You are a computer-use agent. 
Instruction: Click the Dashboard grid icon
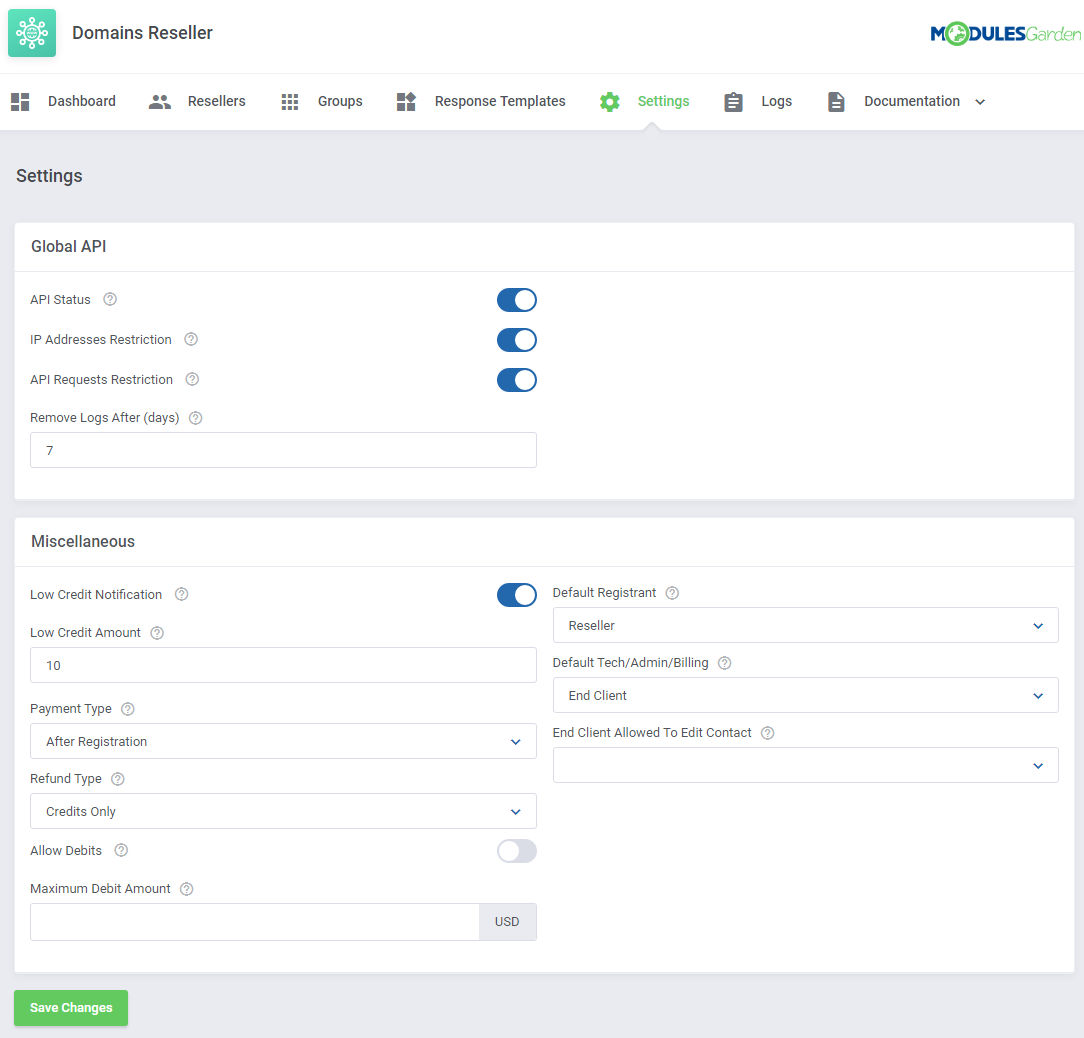20,102
